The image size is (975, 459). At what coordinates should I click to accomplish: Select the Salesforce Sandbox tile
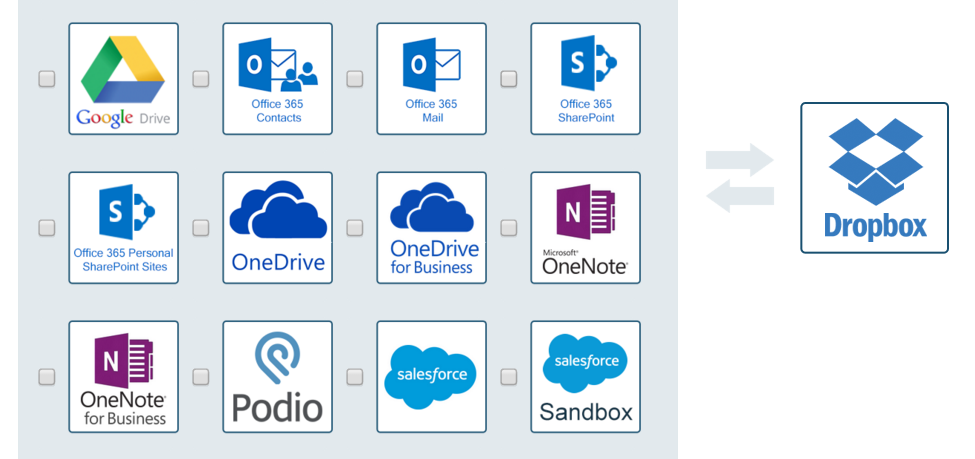point(585,377)
